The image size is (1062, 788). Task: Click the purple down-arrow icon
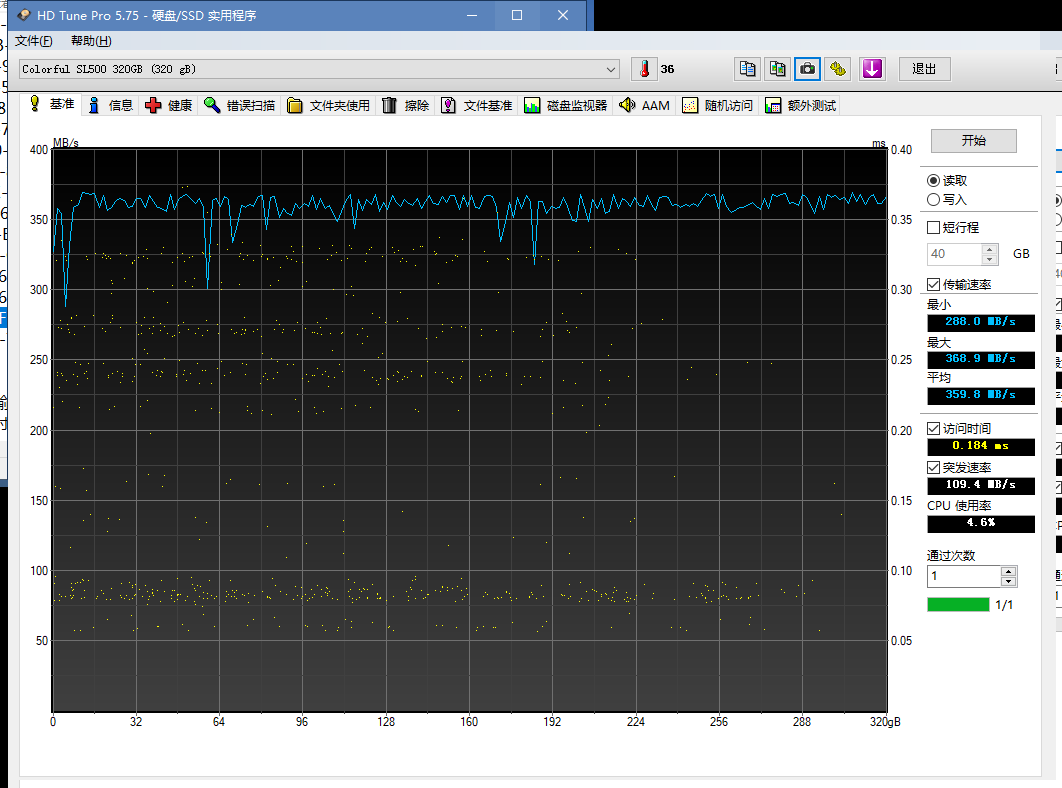[x=872, y=69]
